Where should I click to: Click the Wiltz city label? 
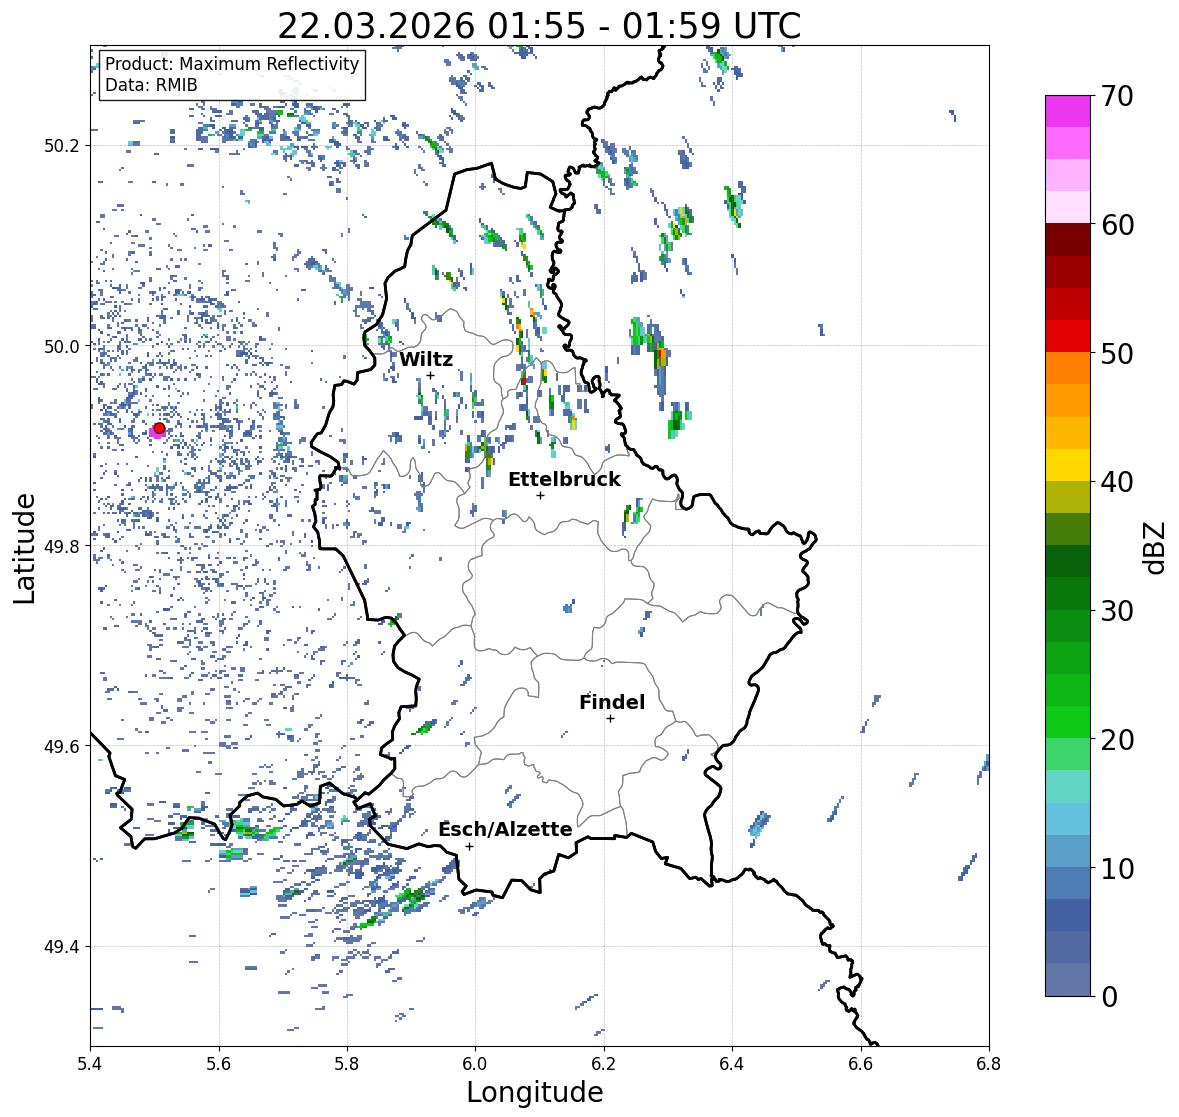426,359
